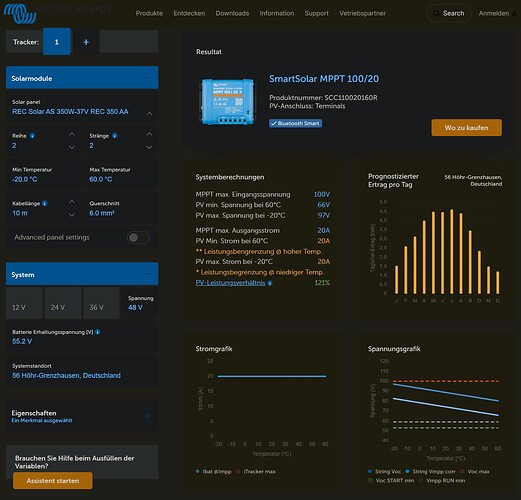This screenshot has height=500, width=521.
Task: Add a new tracker with plus icon
Action: pyautogui.click(x=86, y=42)
